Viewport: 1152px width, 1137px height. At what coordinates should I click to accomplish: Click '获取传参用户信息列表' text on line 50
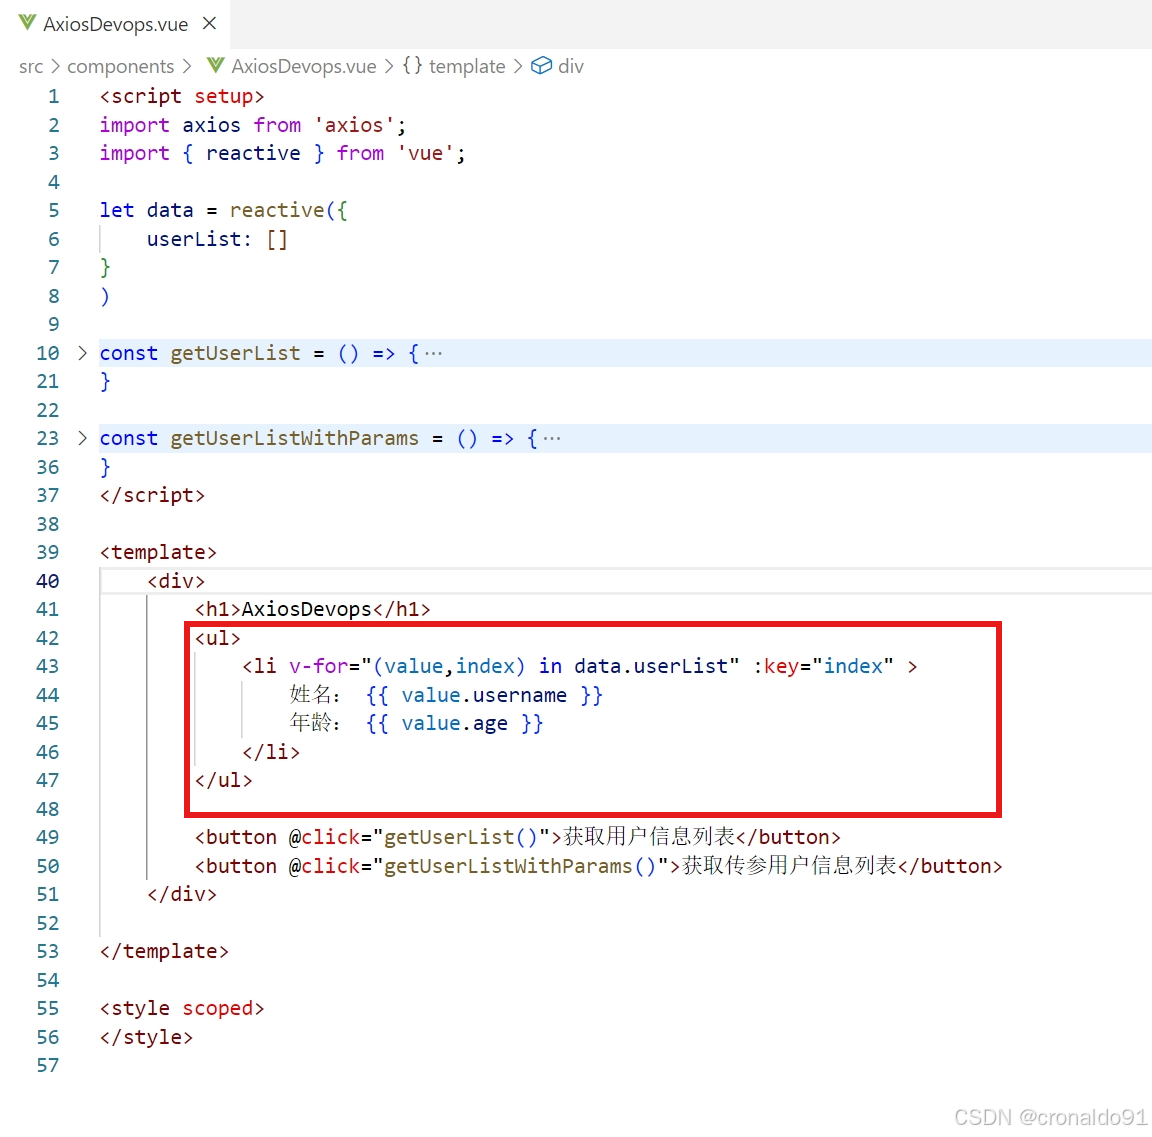pos(790,865)
